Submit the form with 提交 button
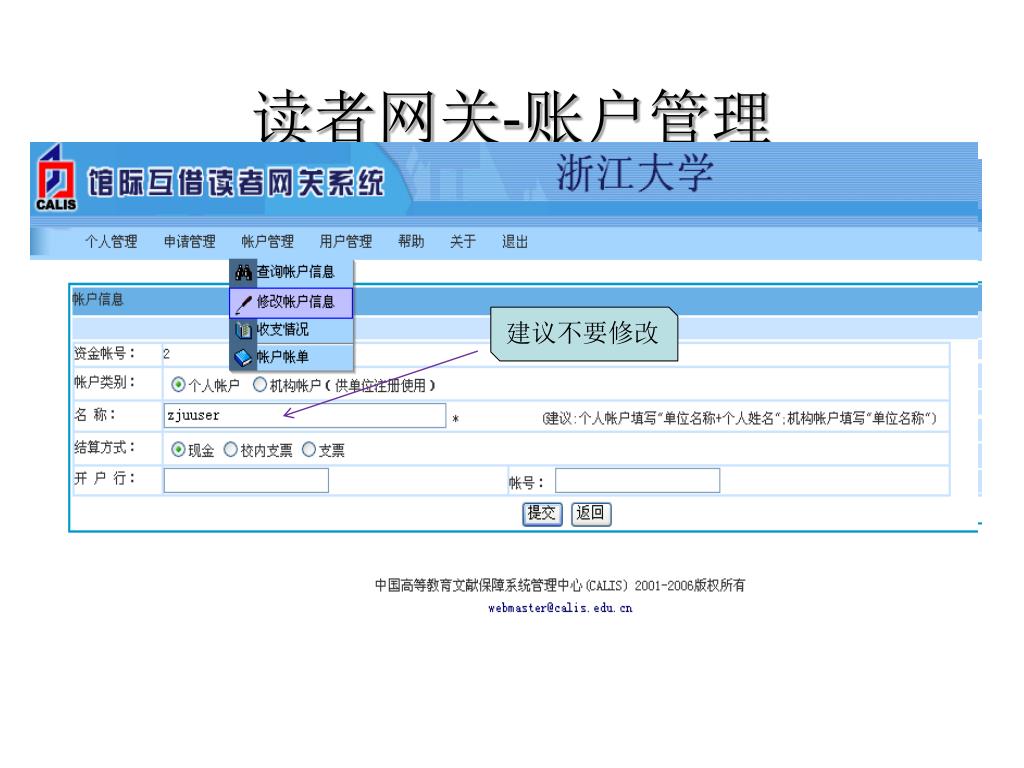The width and height of the screenshot is (1024, 768). point(542,514)
